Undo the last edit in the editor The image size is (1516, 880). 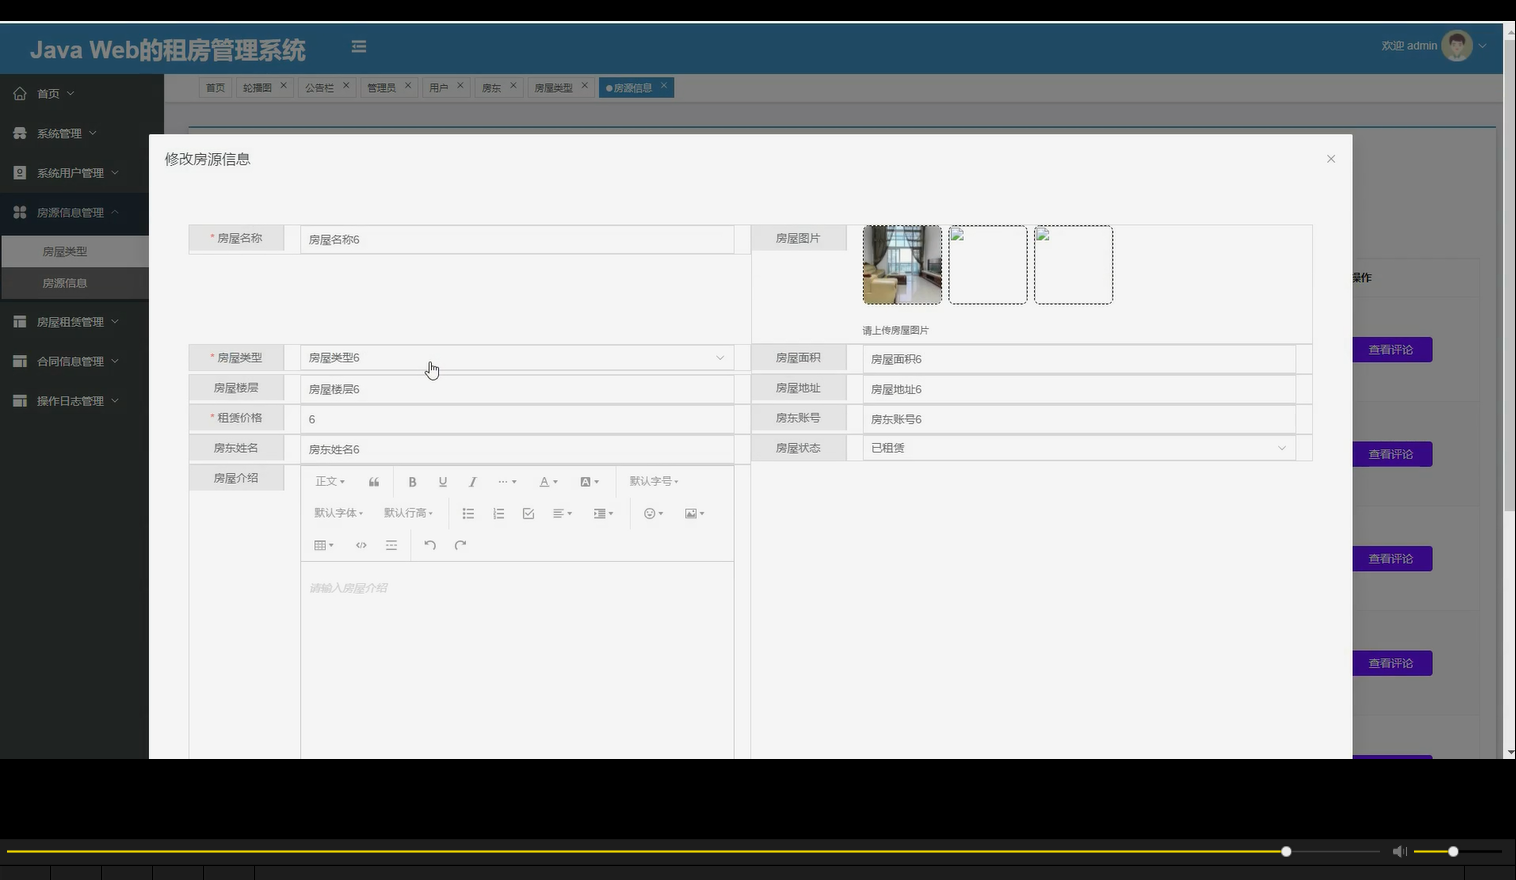430,545
